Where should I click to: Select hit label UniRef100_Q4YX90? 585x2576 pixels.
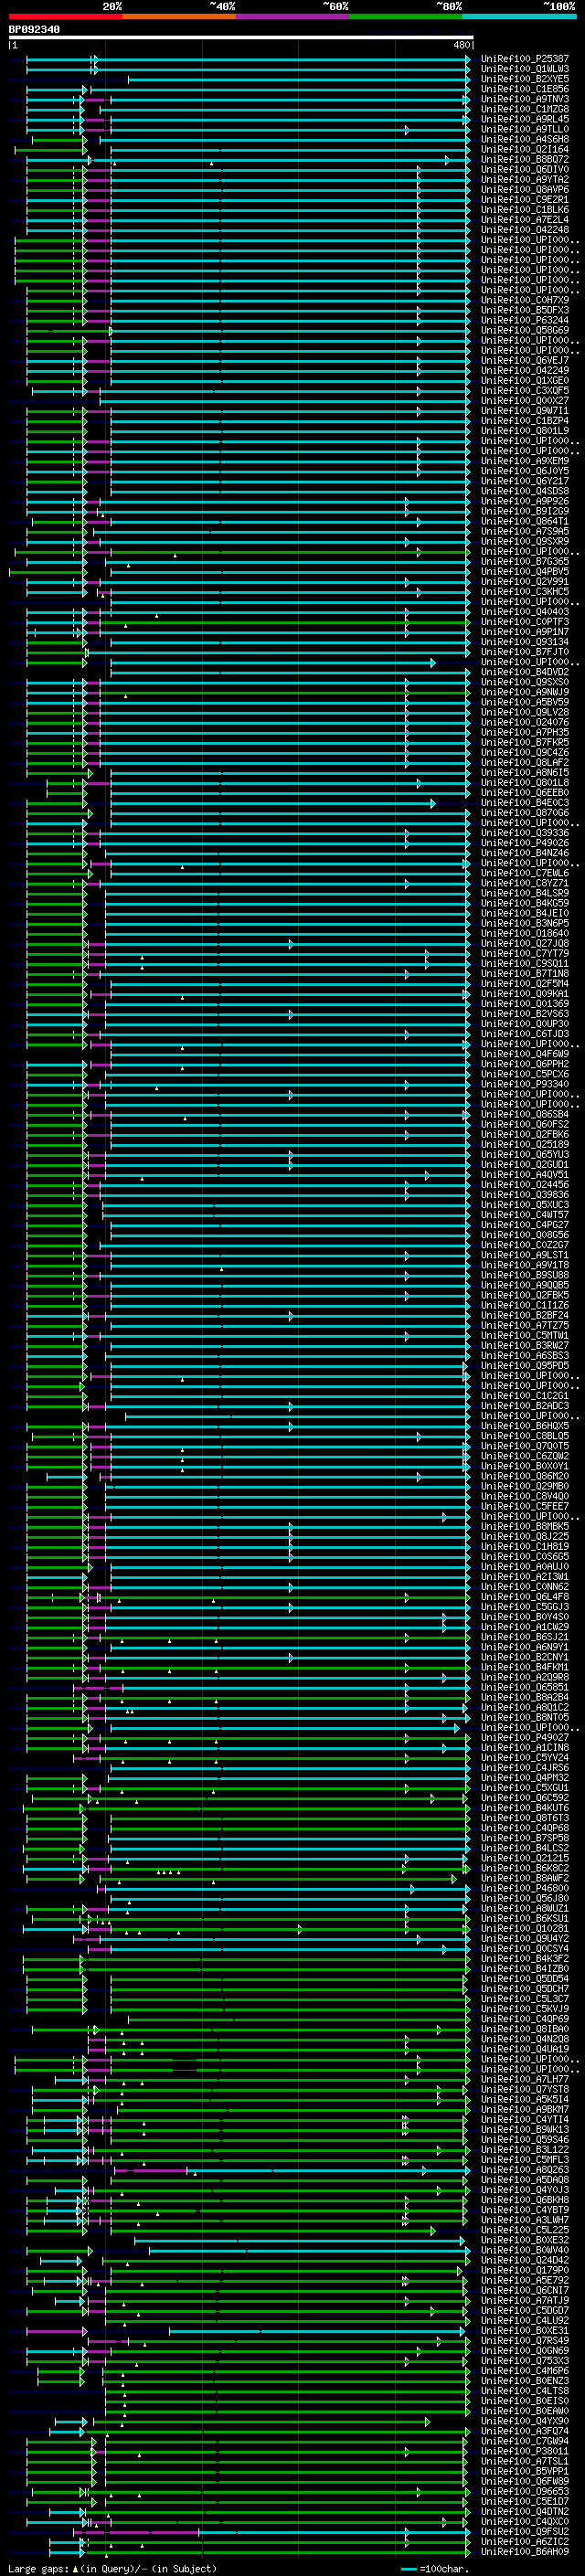pos(524,2421)
